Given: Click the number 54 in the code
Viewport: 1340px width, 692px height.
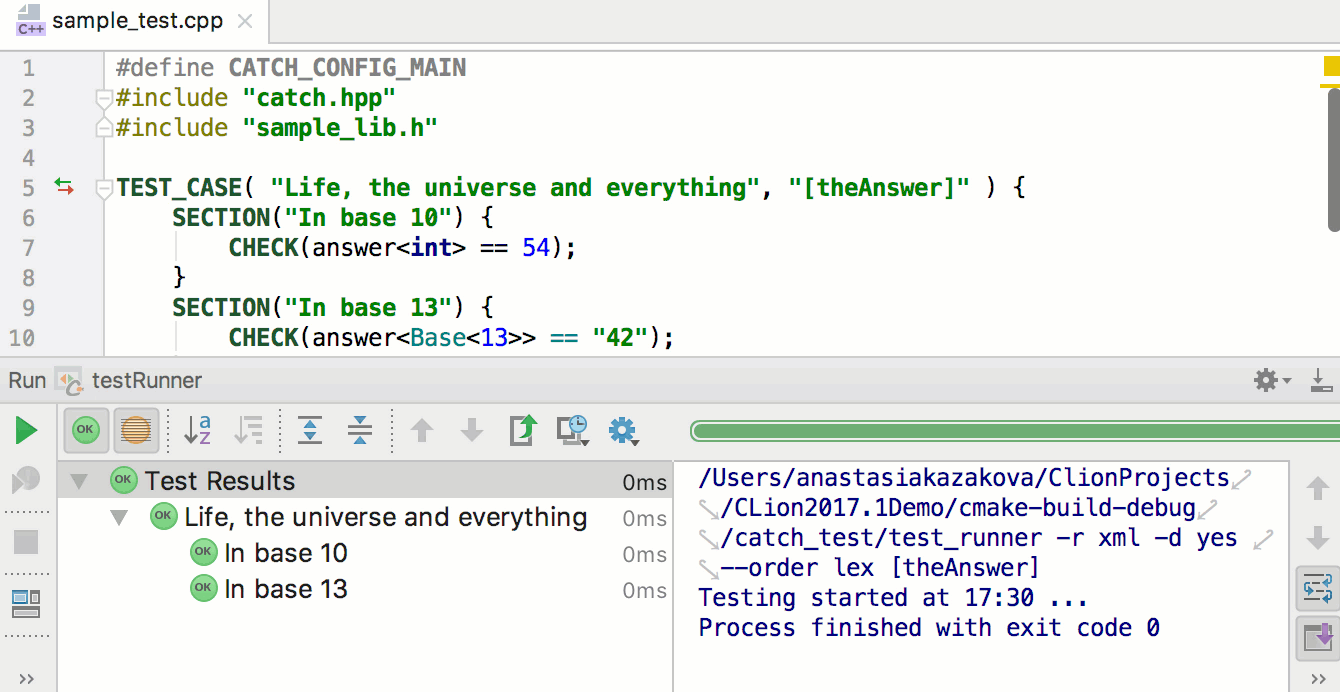Looking at the screenshot, I should pyautogui.click(x=536, y=248).
